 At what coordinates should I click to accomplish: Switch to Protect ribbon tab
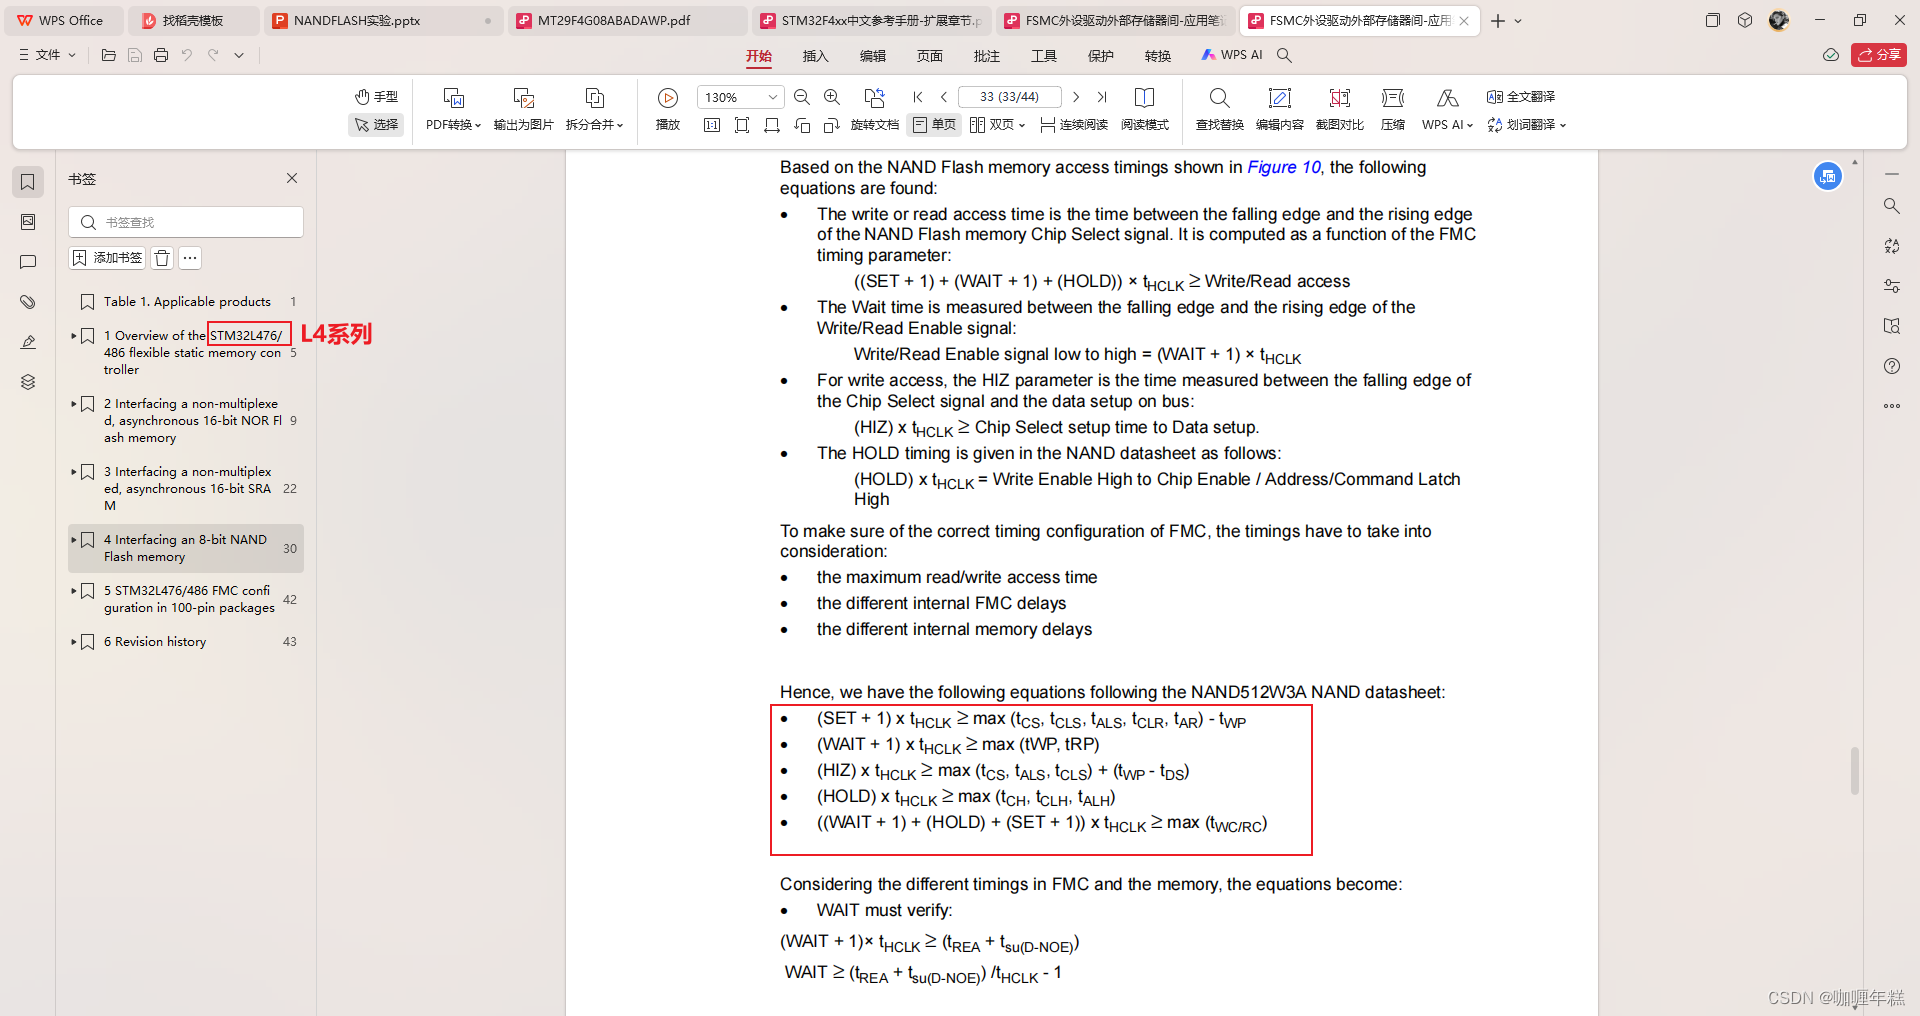1101,56
